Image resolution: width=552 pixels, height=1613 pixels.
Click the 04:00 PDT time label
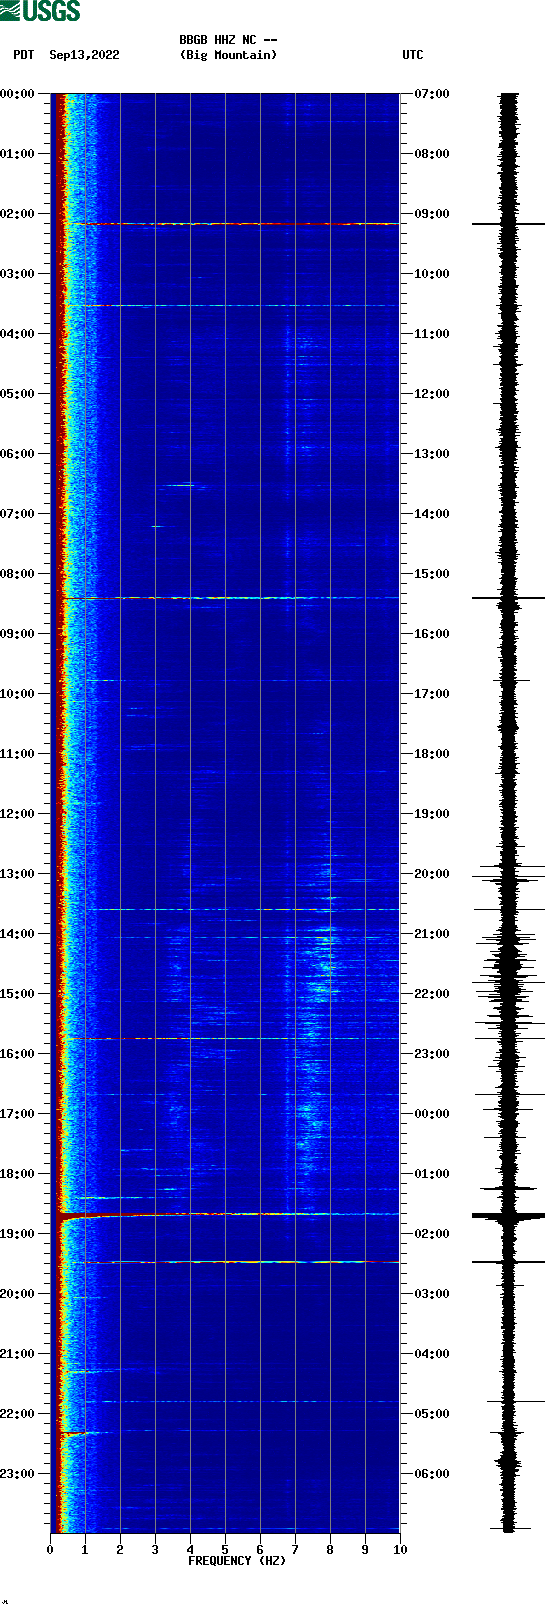[x=18, y=334]
